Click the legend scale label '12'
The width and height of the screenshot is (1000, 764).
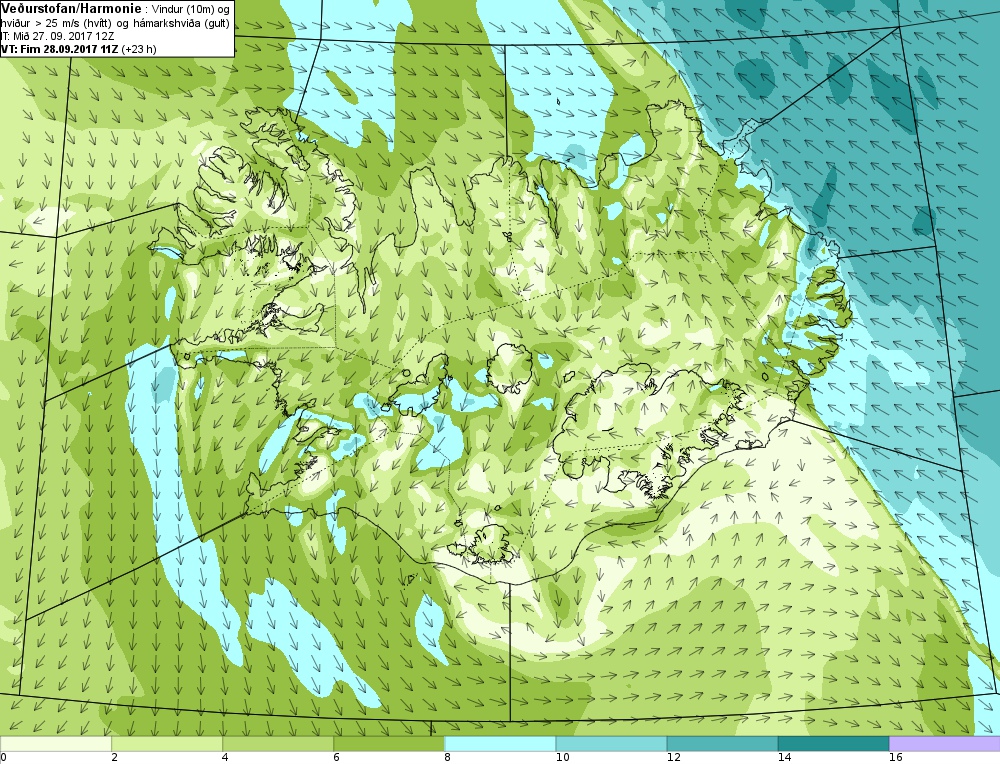(x=673, y=758)
